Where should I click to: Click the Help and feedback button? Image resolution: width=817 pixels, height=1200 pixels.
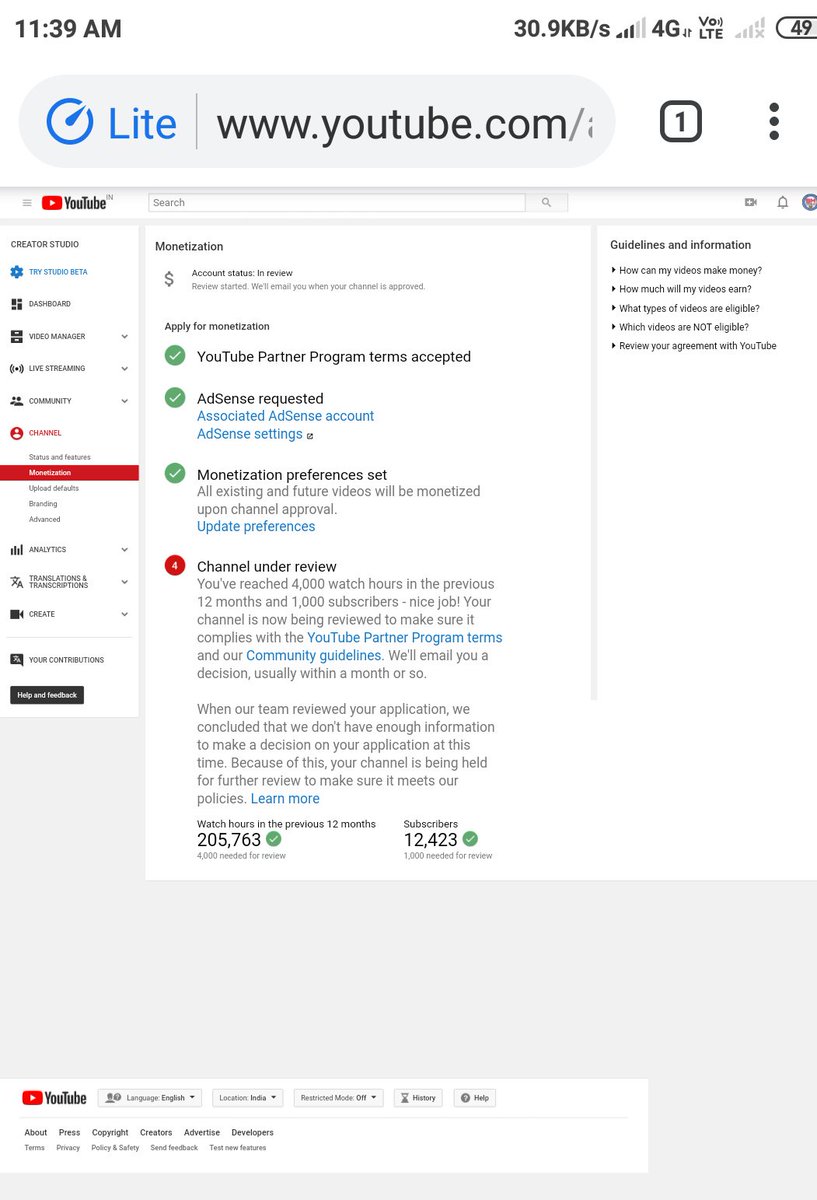click(47, 695)
